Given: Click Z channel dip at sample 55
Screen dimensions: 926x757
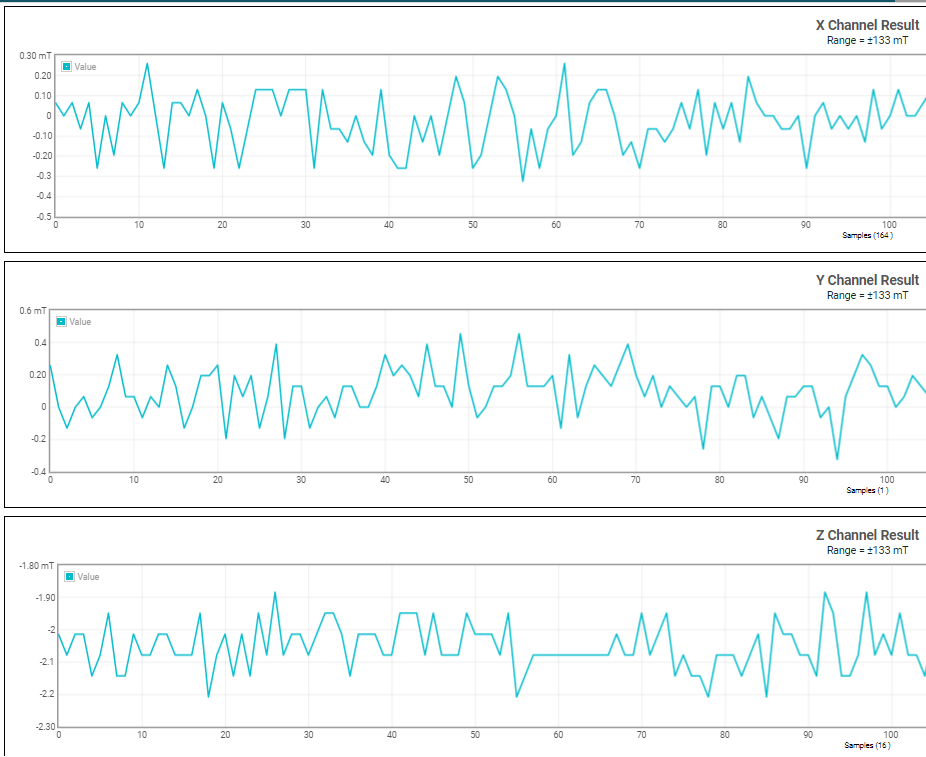Looking at the screenshot, I should click(x=517, y=697).
